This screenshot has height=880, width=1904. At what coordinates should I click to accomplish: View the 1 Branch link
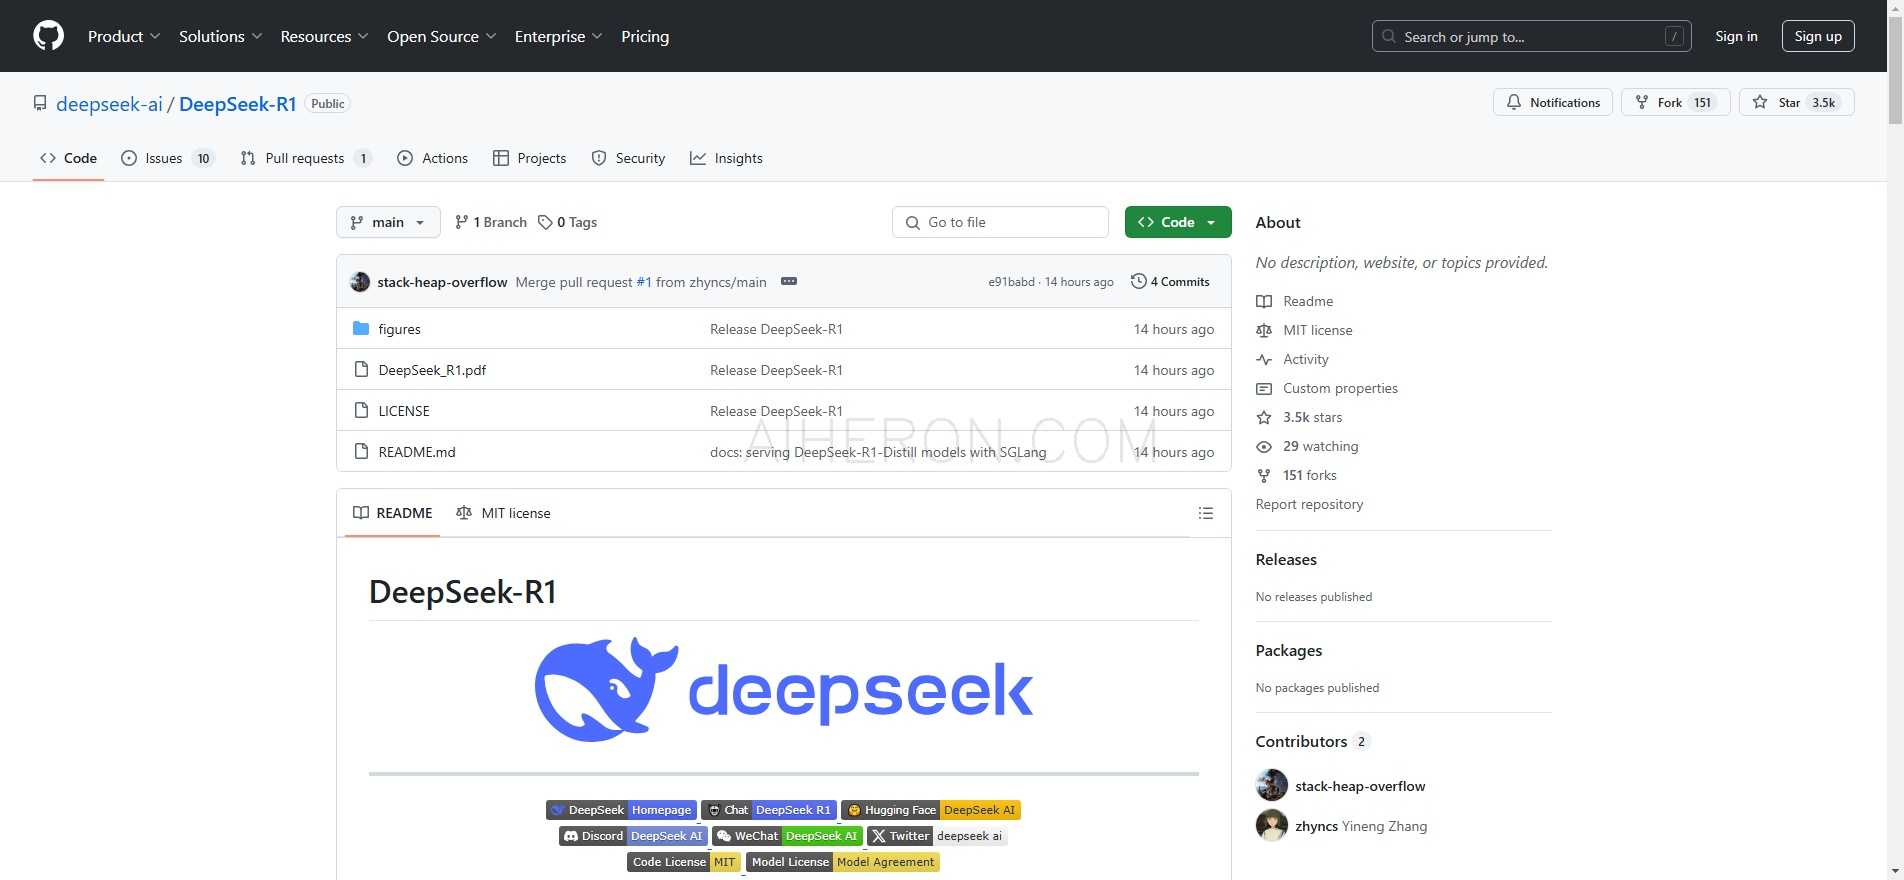pyautogui.click(x=490, y=222)
